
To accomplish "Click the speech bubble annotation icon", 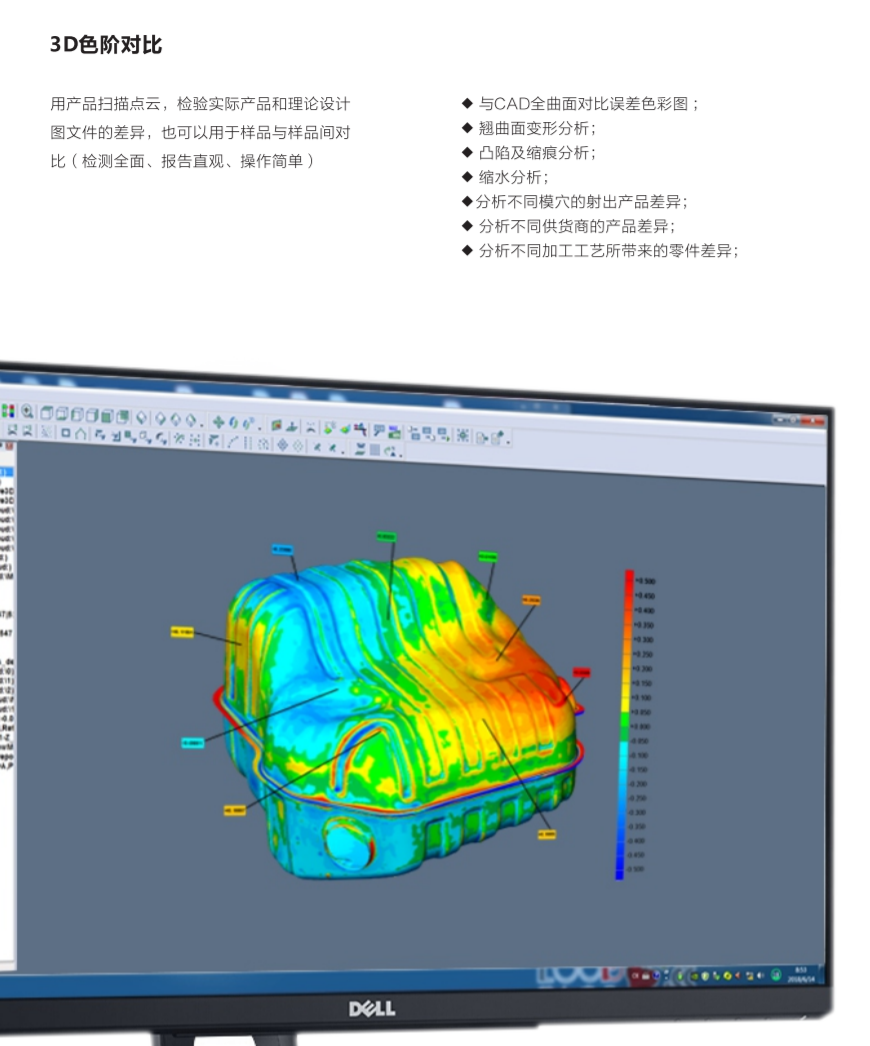I will [x=379, y=431].
